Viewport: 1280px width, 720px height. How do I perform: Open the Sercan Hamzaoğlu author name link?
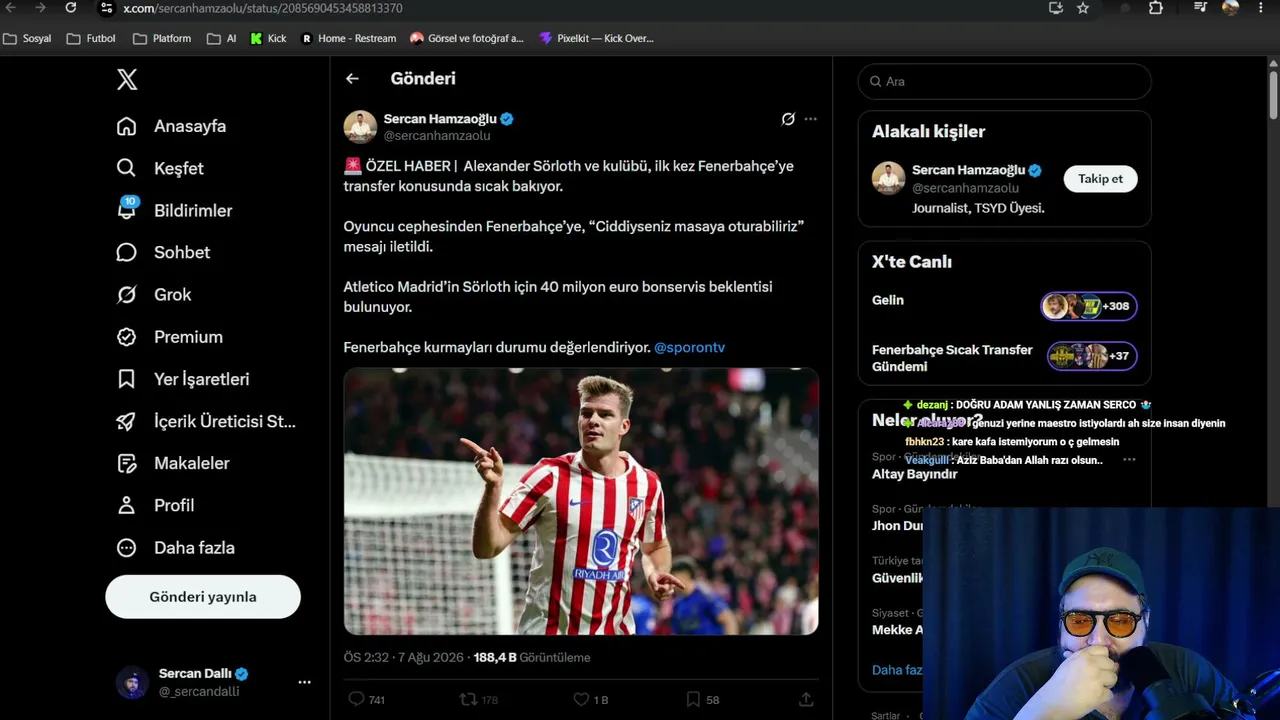[x=440, y=119]
